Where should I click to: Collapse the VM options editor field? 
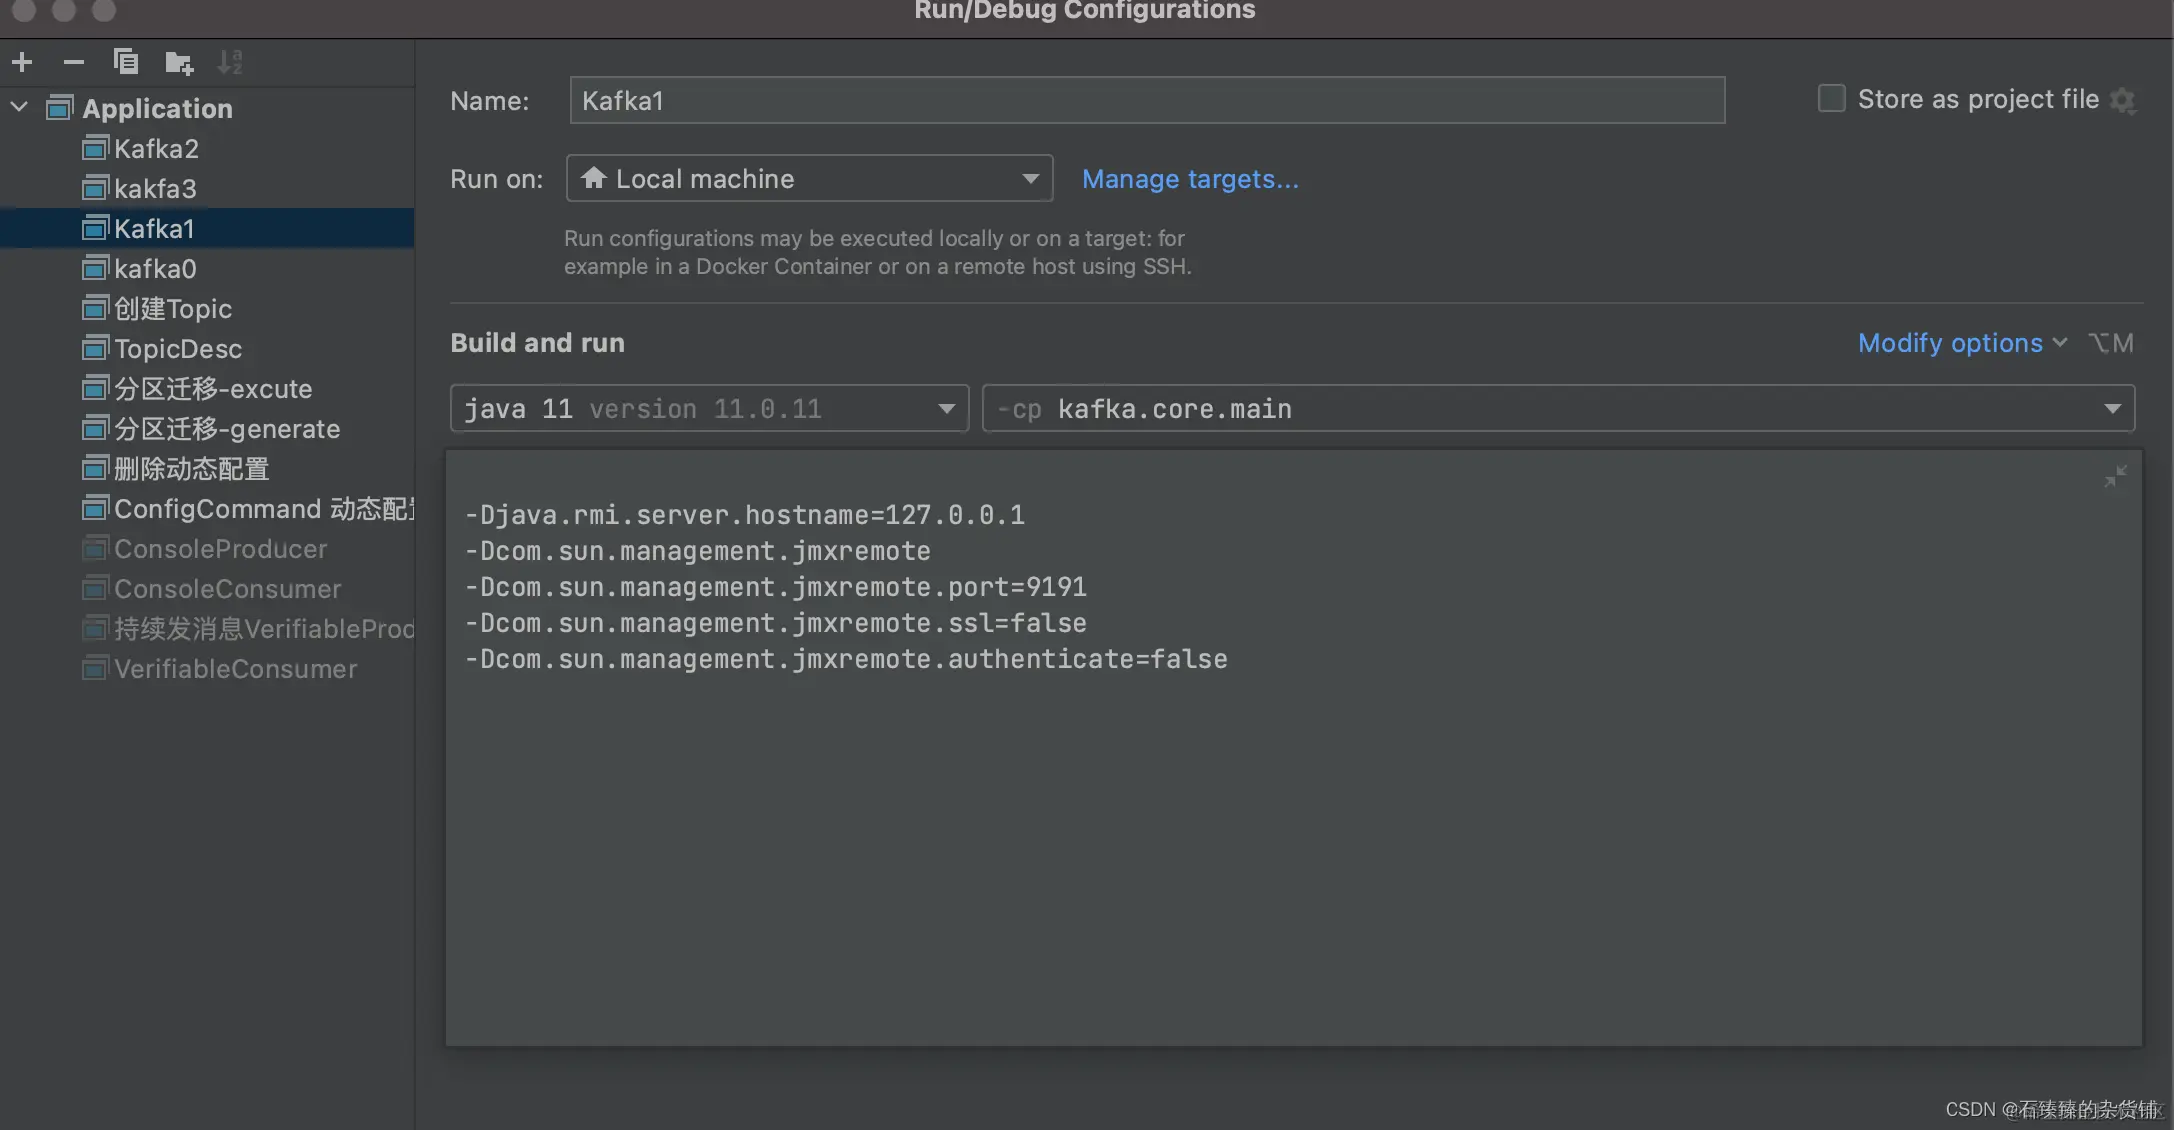[2115, 477]
